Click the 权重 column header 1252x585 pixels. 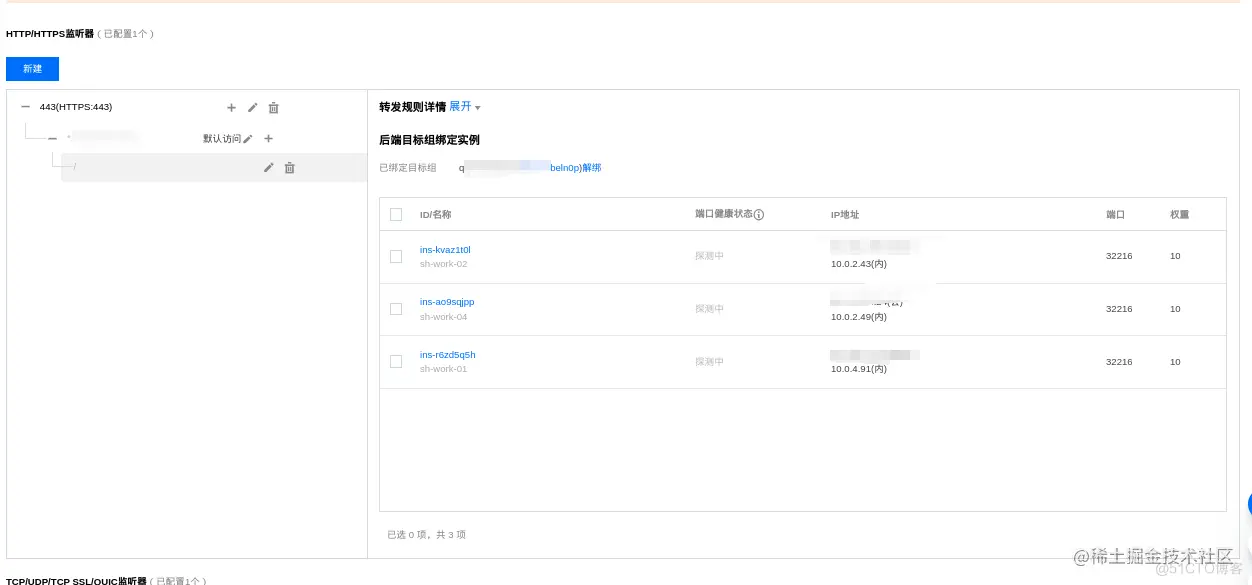(1180, 215)
